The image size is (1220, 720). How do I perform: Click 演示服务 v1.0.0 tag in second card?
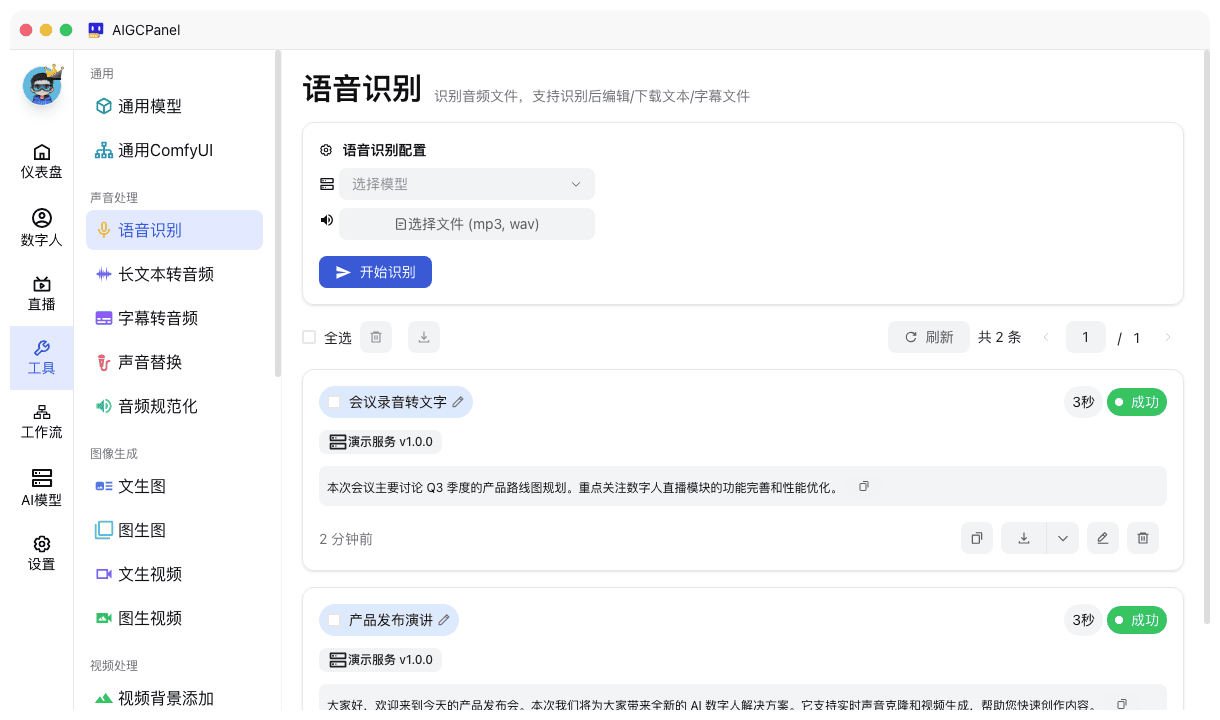381,659
